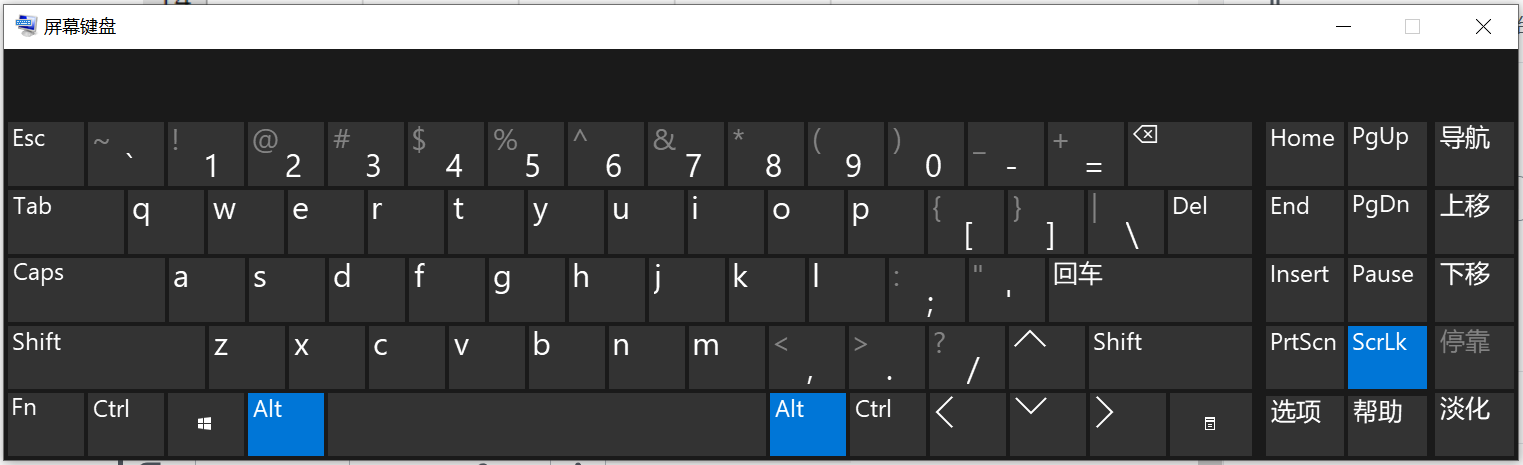Viewport: 1523px width, 465px height.
Task: Click the On-Screen Keyboard title bar icon
Action: (26, 27)
